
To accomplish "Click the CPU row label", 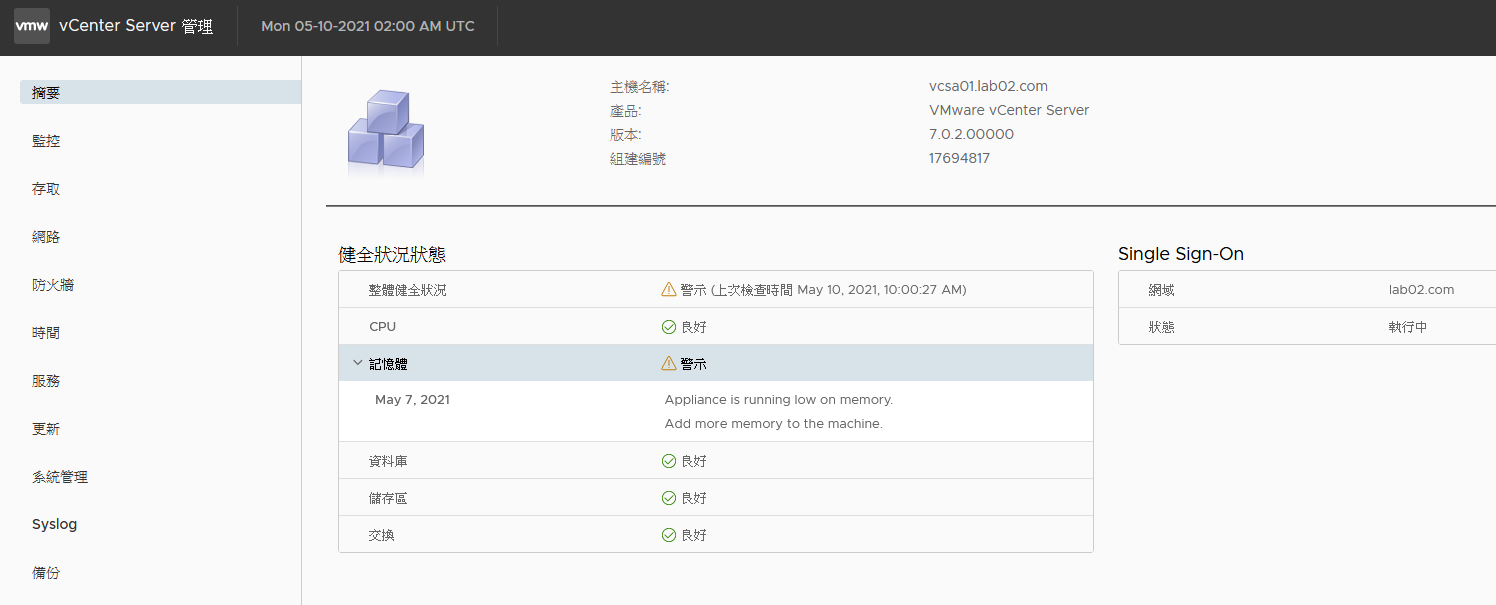I will [383, 327].
